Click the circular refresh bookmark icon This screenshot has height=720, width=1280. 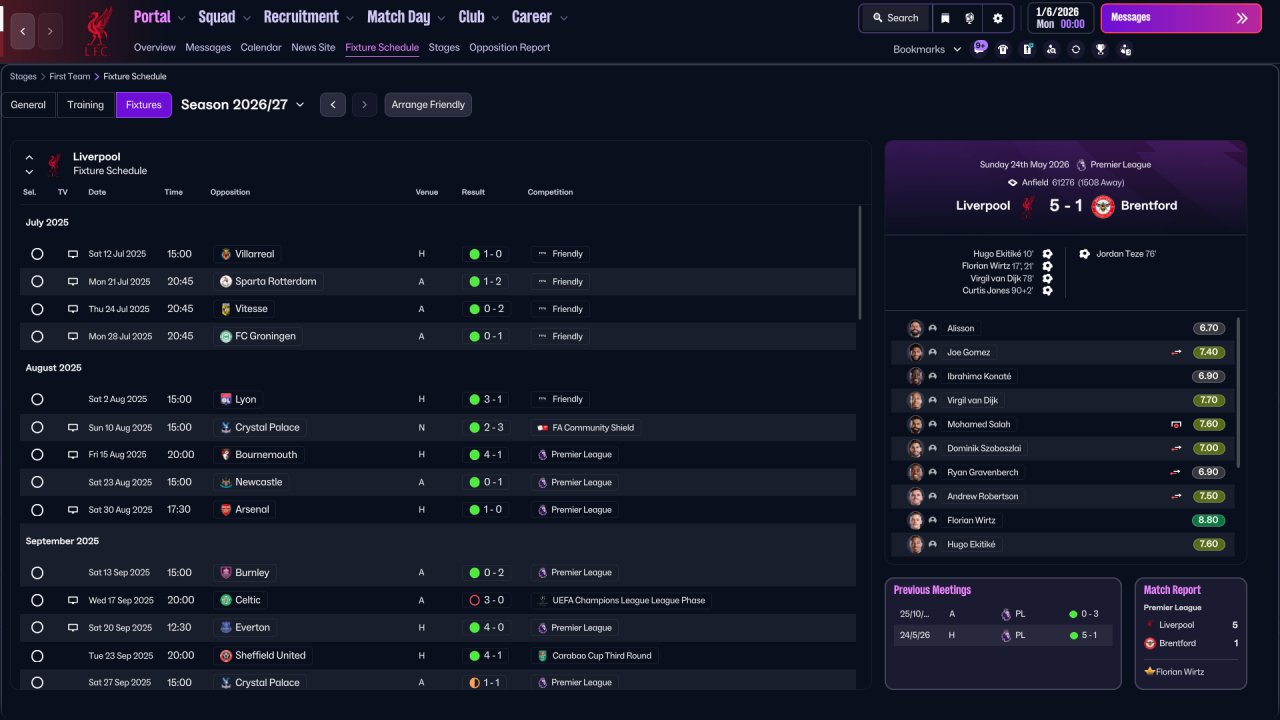point(1075,49)
